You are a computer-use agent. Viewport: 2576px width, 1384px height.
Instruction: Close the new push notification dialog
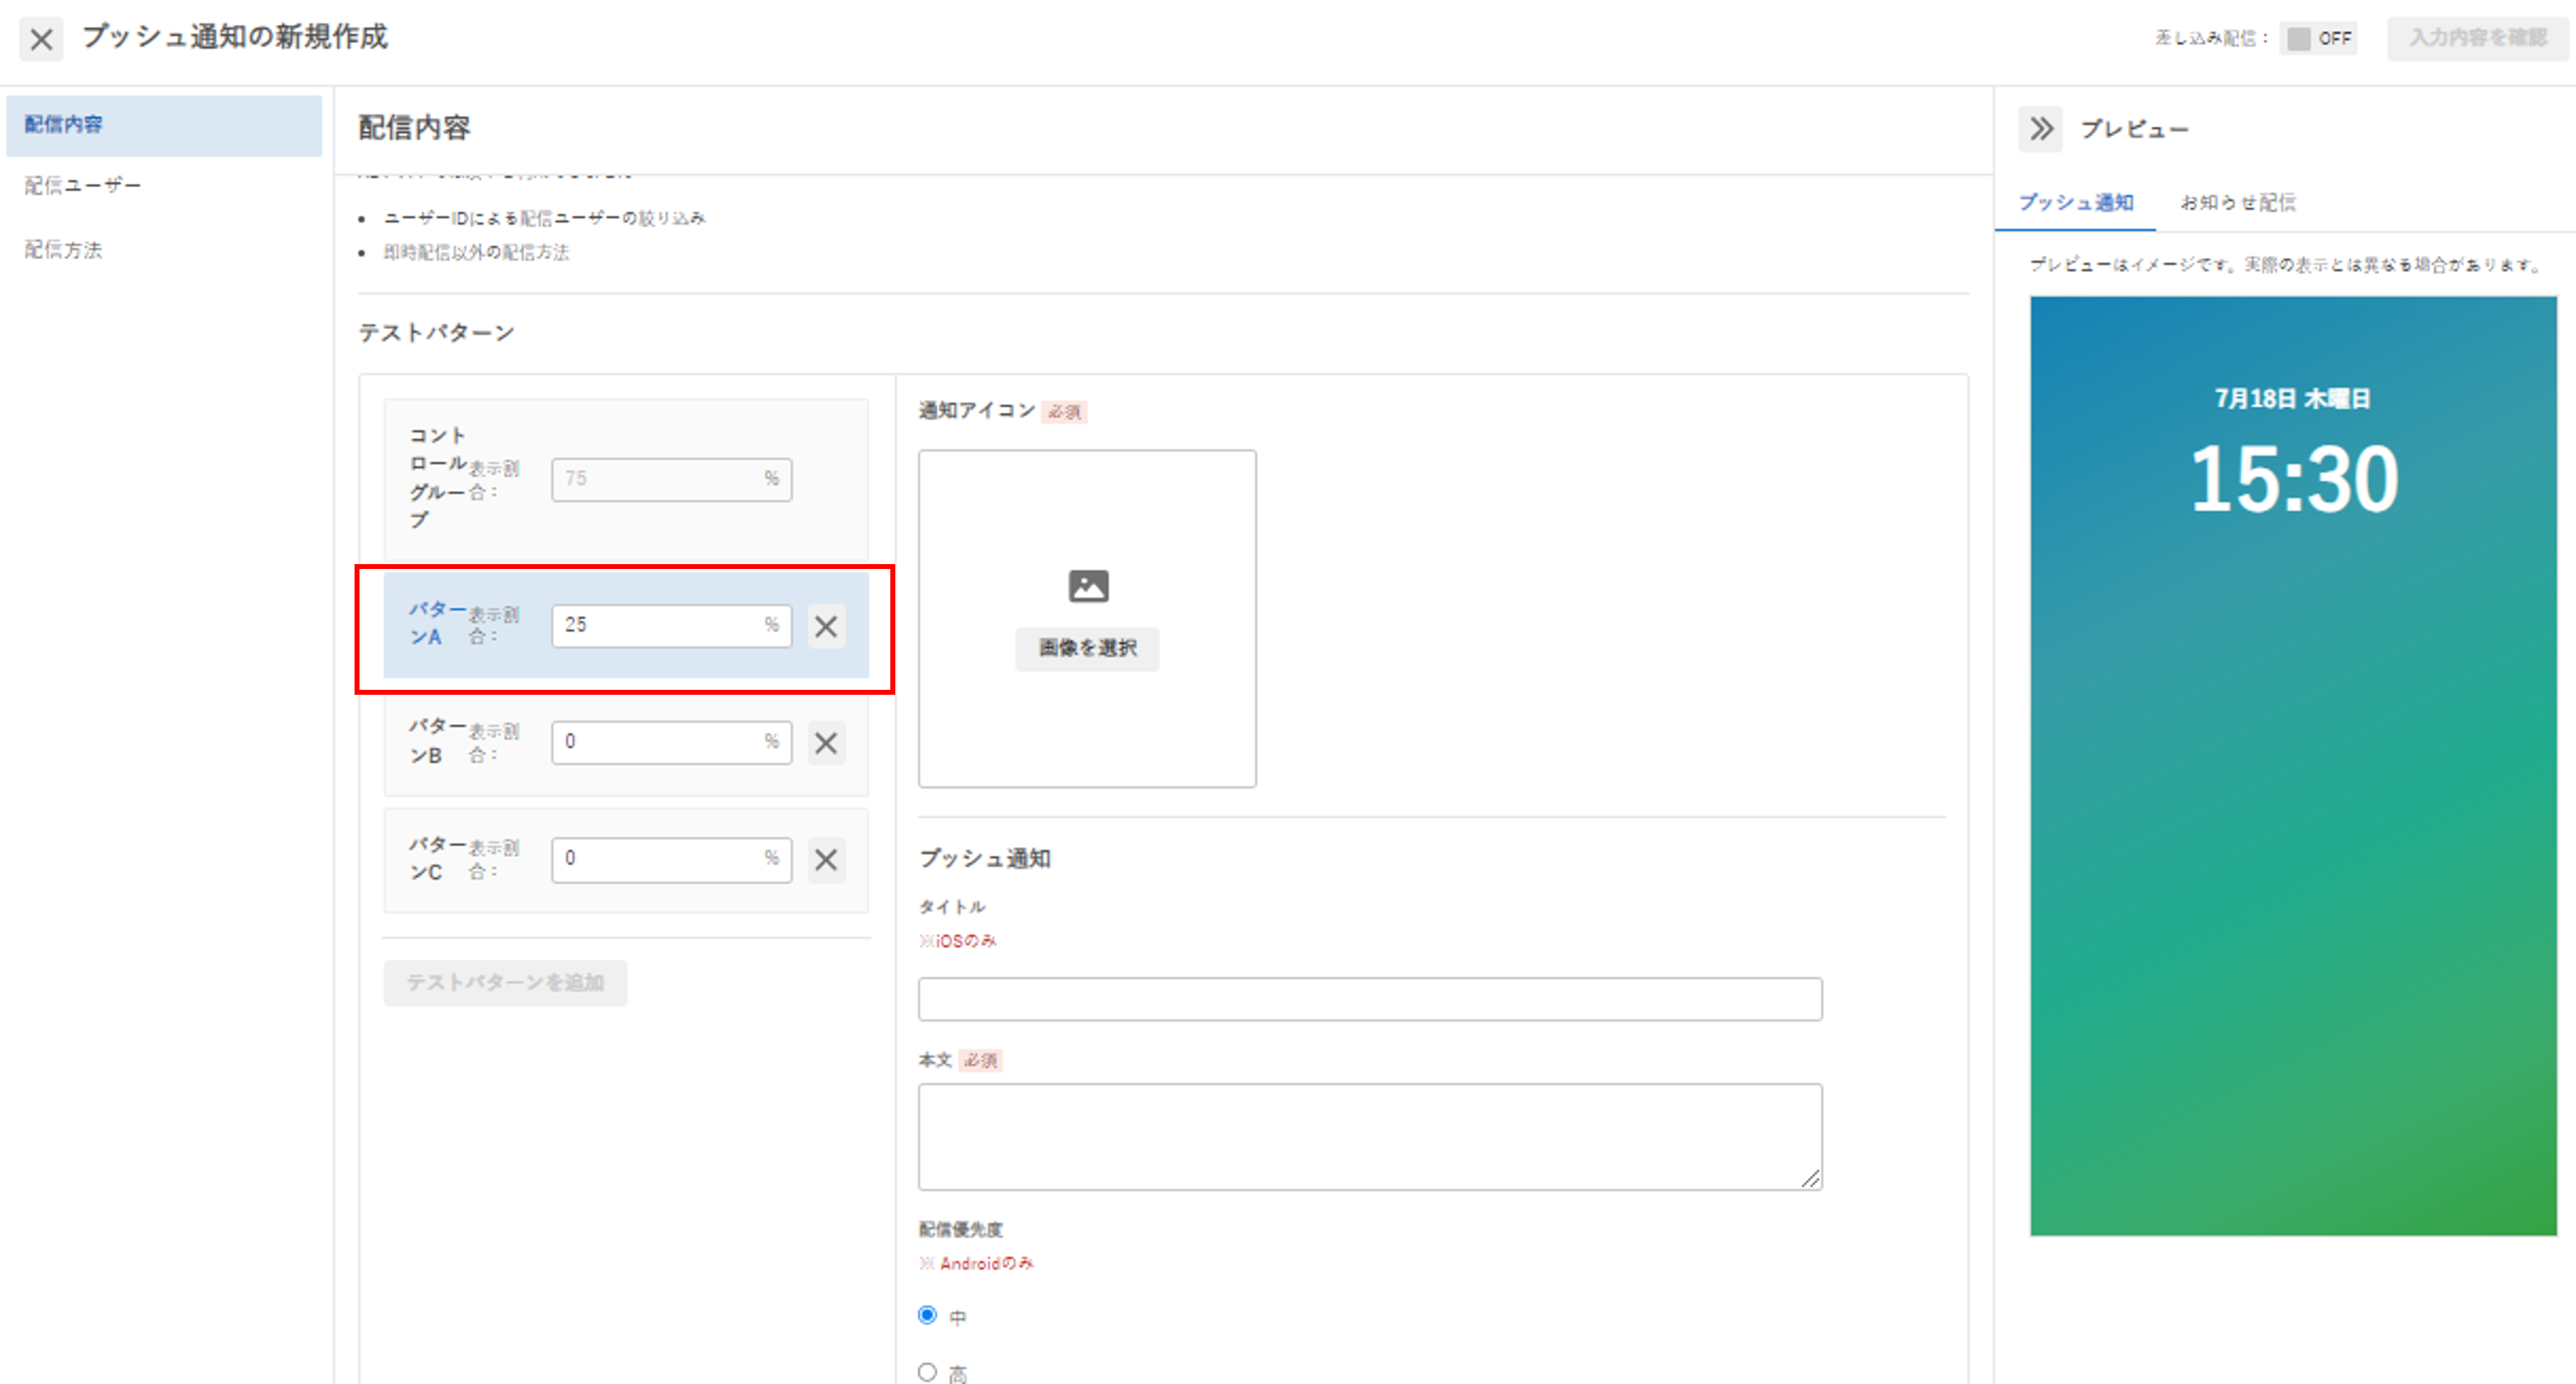(x=41, y=39)
